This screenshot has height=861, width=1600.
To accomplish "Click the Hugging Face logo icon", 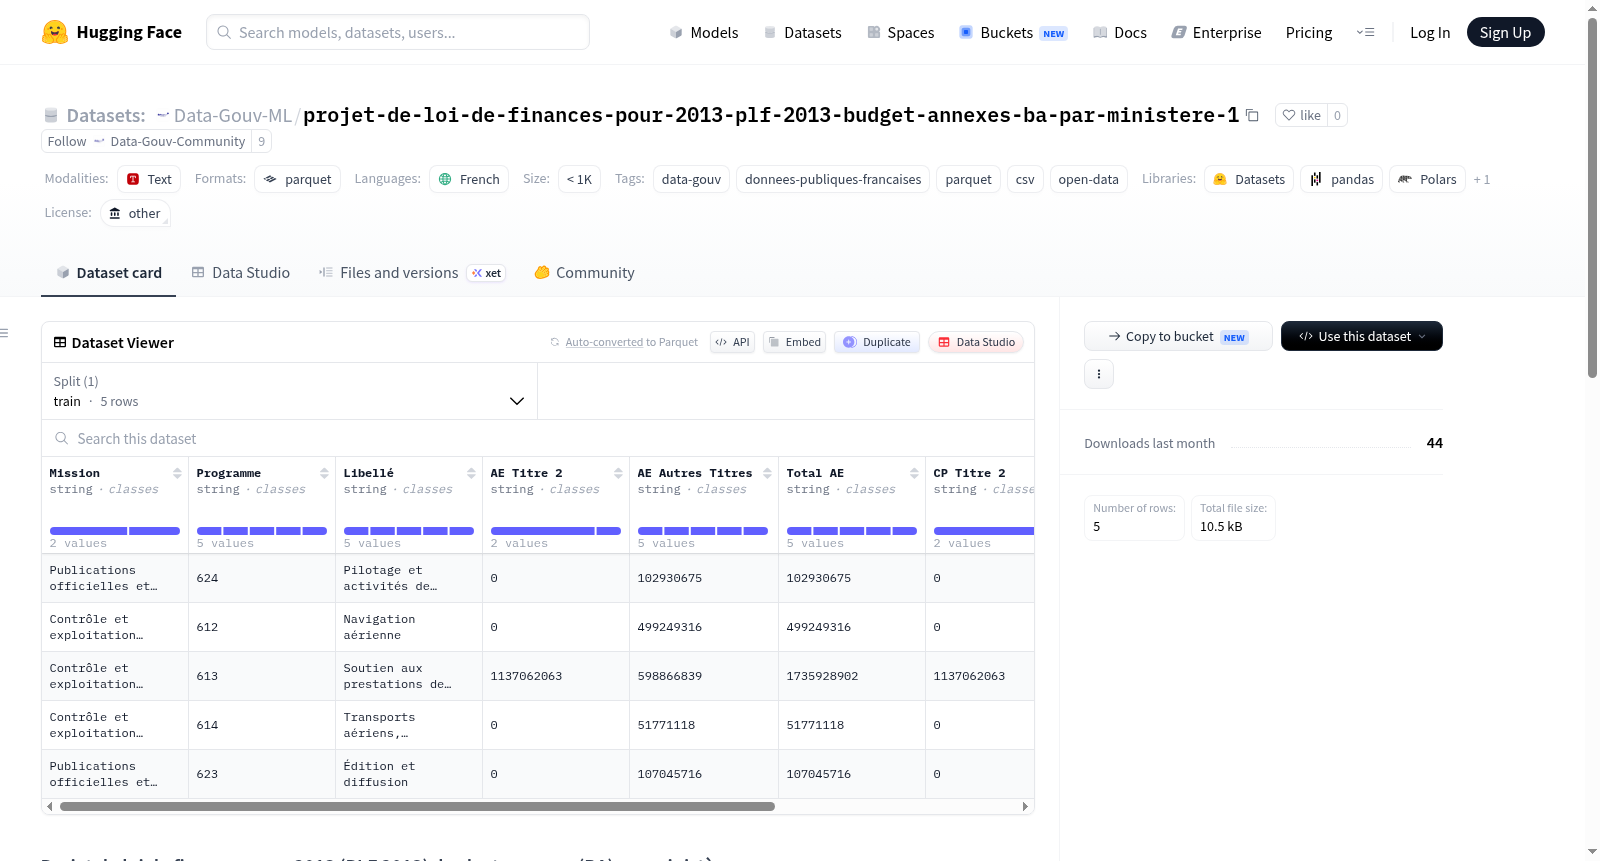I will (55, 32).
